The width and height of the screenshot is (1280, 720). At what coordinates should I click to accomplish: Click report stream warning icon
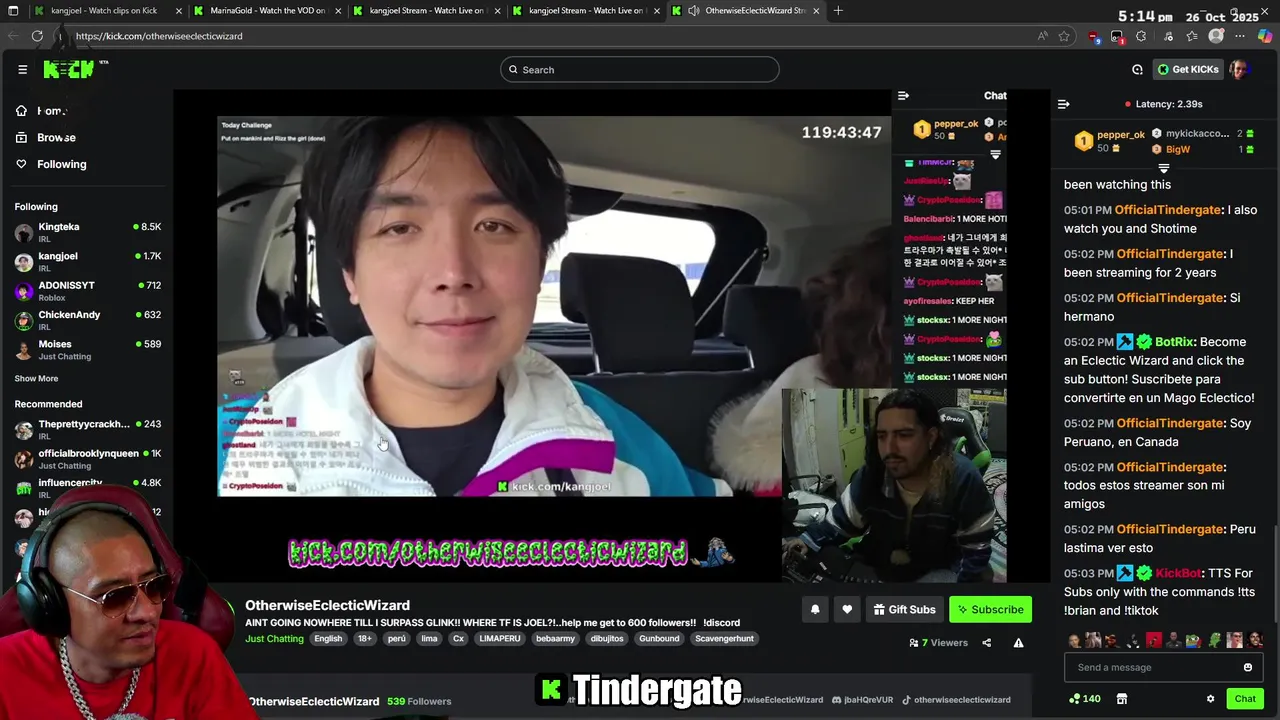[1018, 643]
